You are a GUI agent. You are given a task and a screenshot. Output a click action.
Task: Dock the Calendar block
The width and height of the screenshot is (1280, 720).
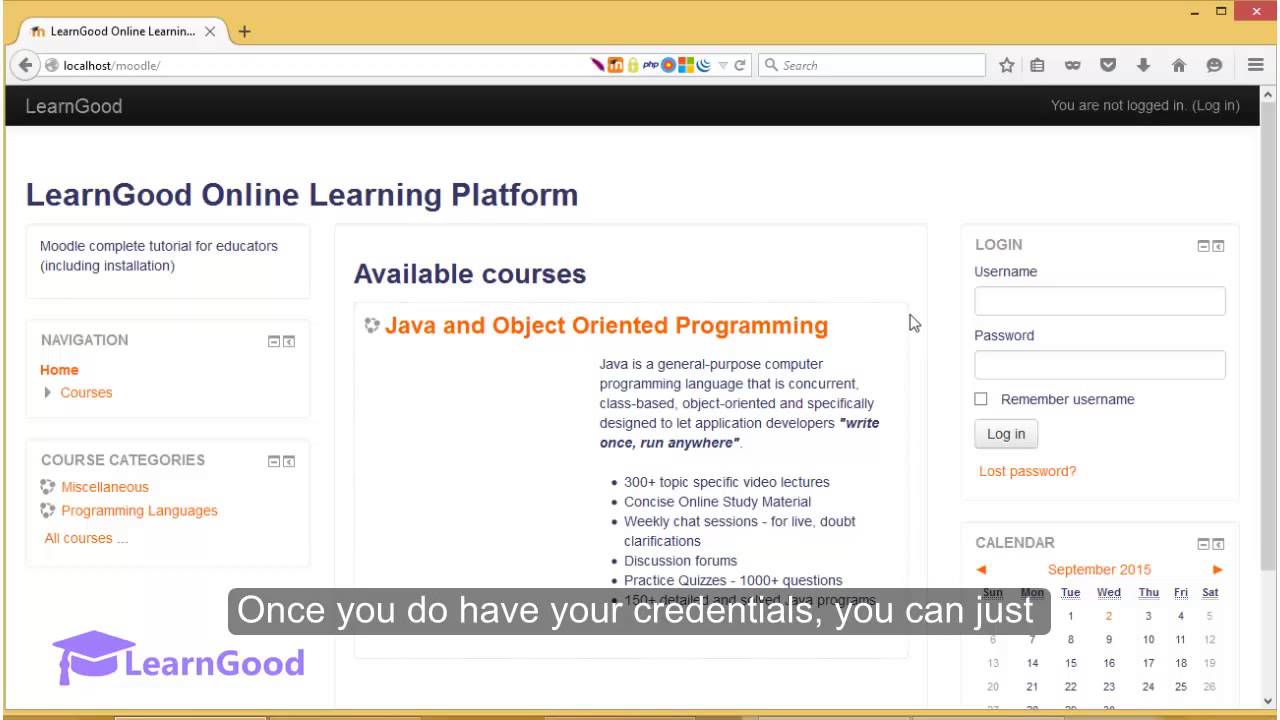click(1218, 544)
